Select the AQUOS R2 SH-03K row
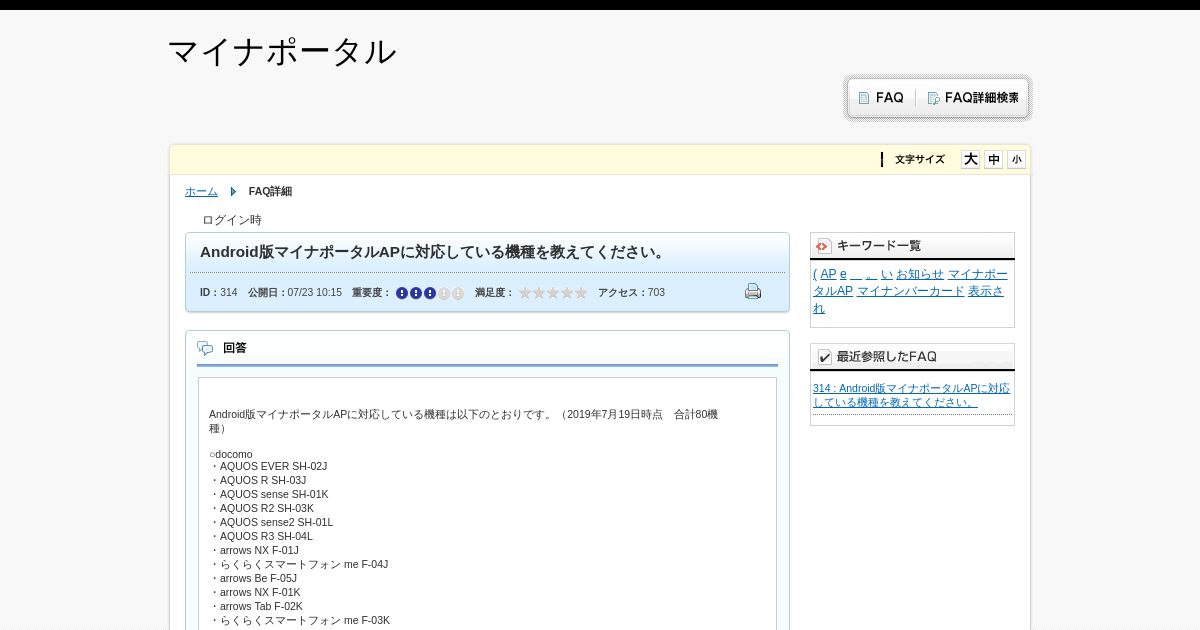The image size is (1200, 630). [262, 508]
